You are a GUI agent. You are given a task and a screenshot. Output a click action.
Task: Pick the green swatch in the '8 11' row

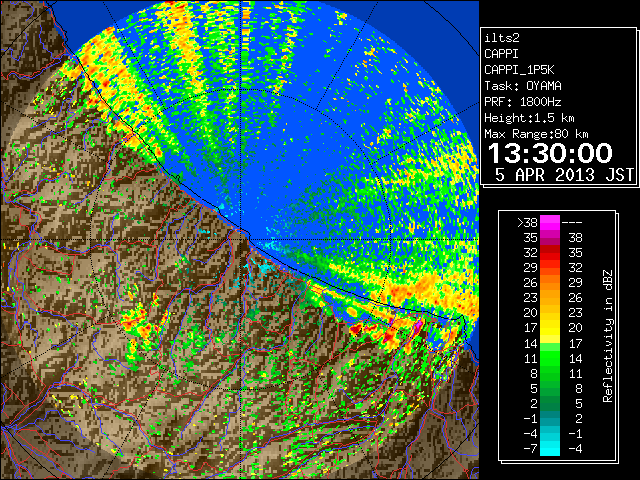(550, 373)
